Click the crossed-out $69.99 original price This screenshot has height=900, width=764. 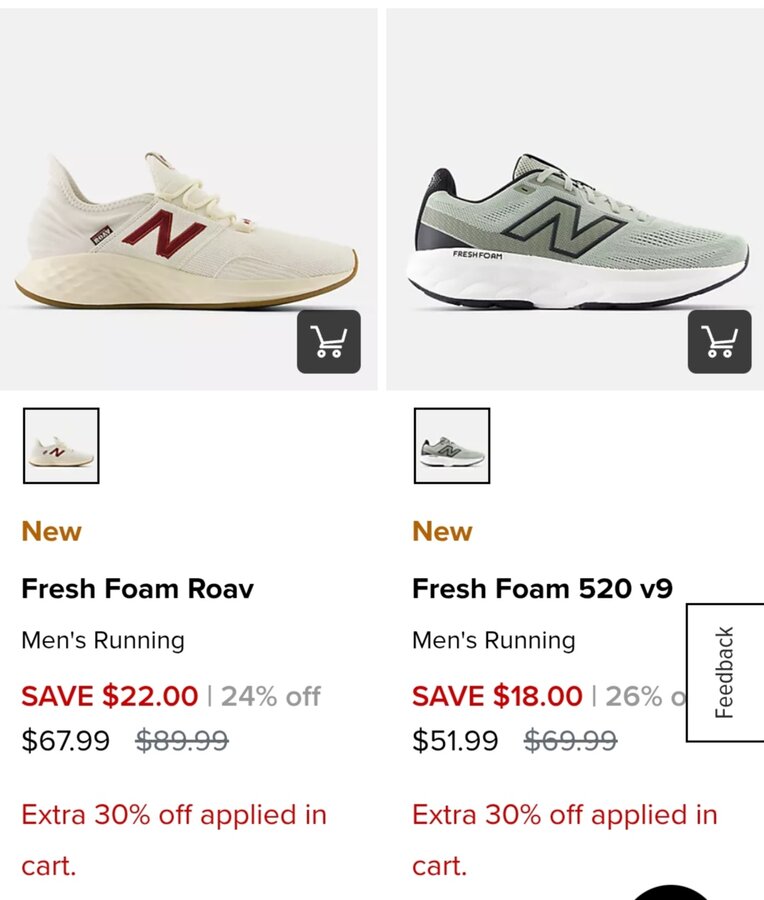(570, 741)
